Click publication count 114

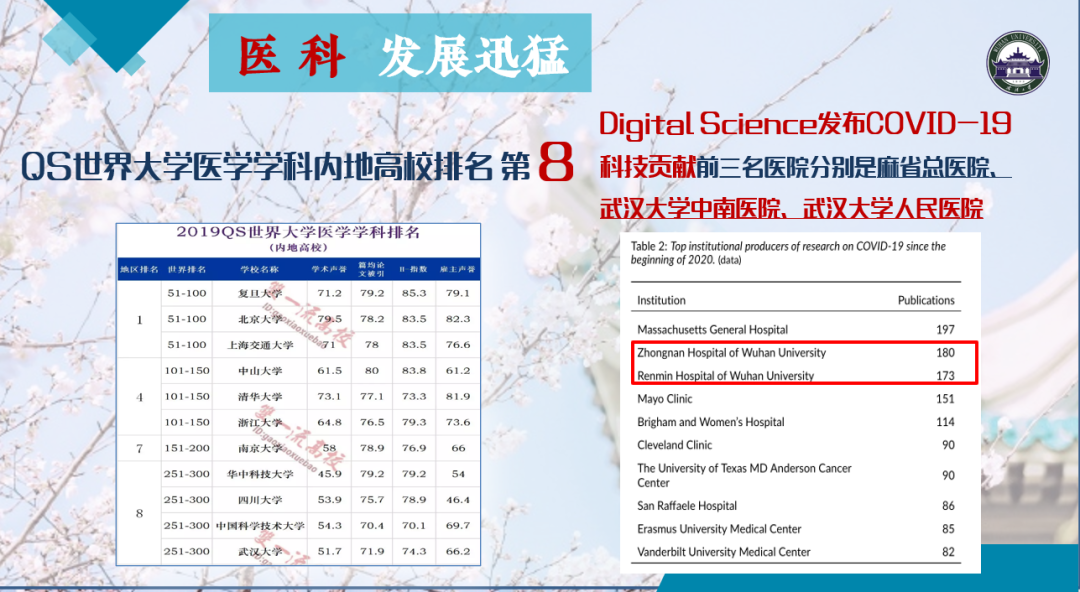945,422
